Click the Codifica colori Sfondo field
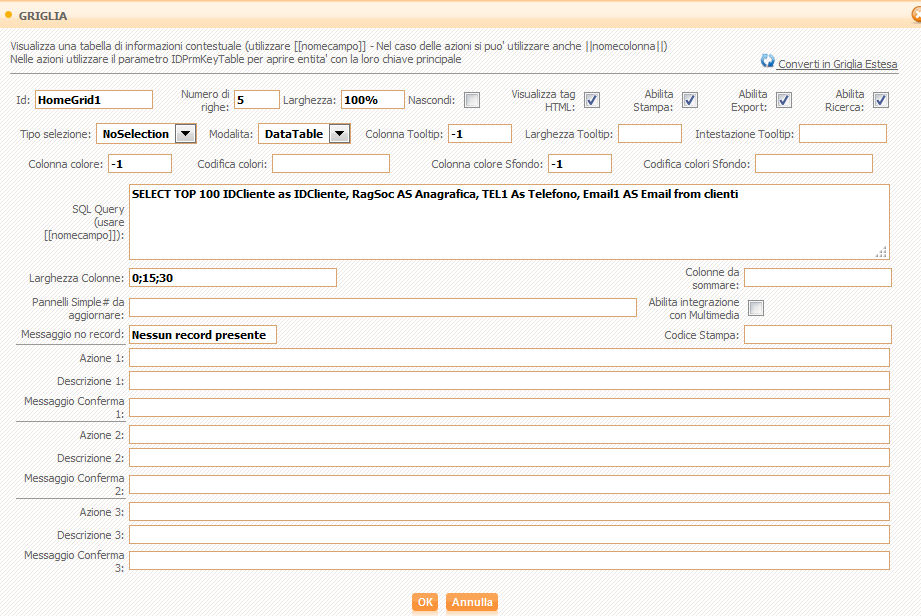Image resolution: width=921 pixels, height=616 pixels. [x=813, y=164]
